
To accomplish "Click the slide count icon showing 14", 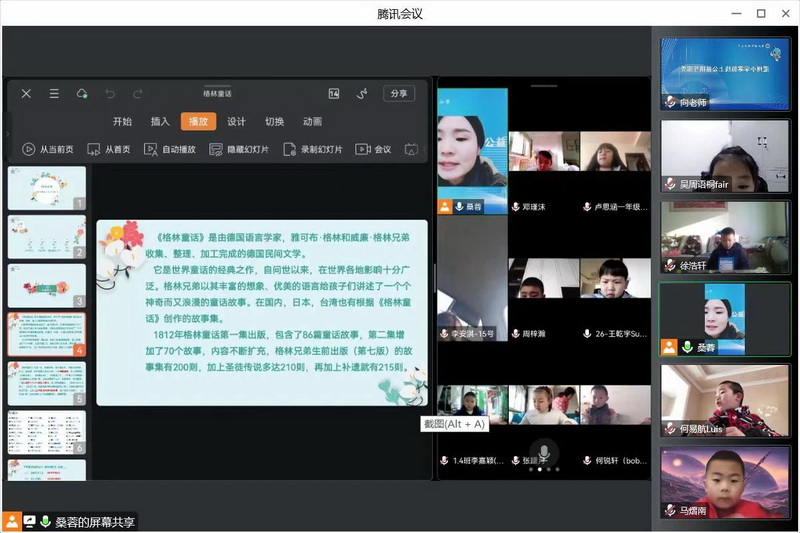I will pos(334,94).
